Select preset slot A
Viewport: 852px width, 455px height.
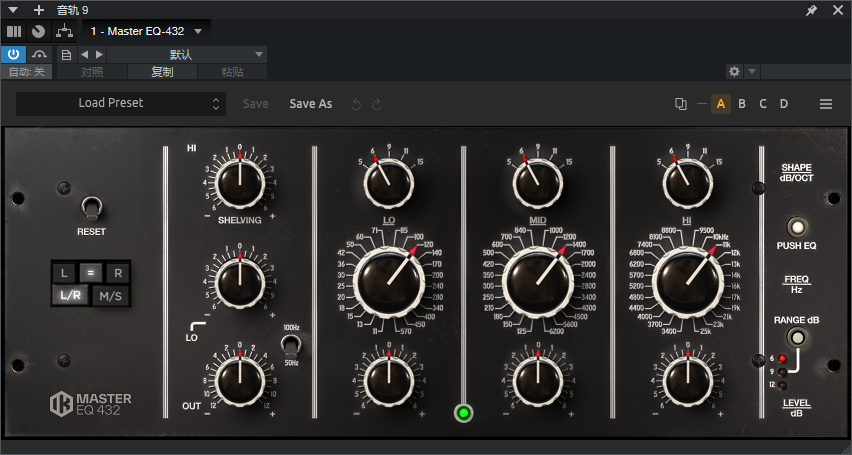(x=721, y=104)
